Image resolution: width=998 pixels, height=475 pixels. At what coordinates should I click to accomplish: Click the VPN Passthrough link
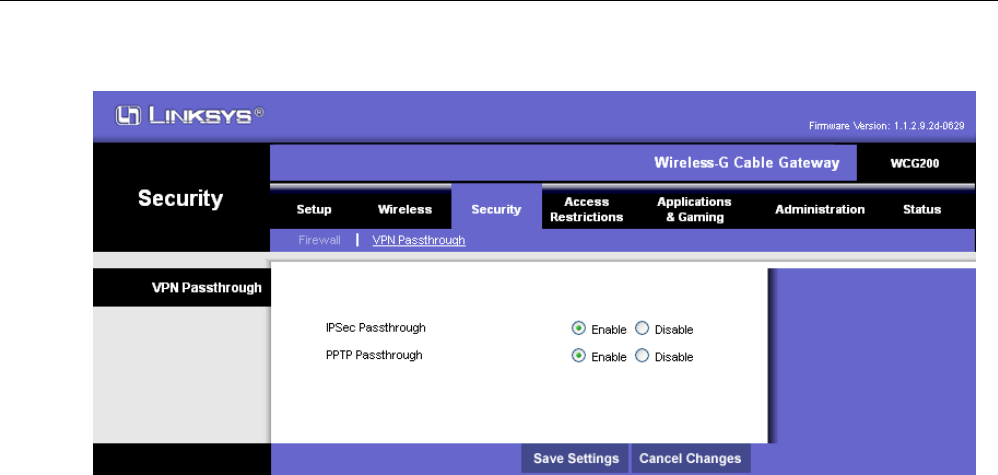419,240
